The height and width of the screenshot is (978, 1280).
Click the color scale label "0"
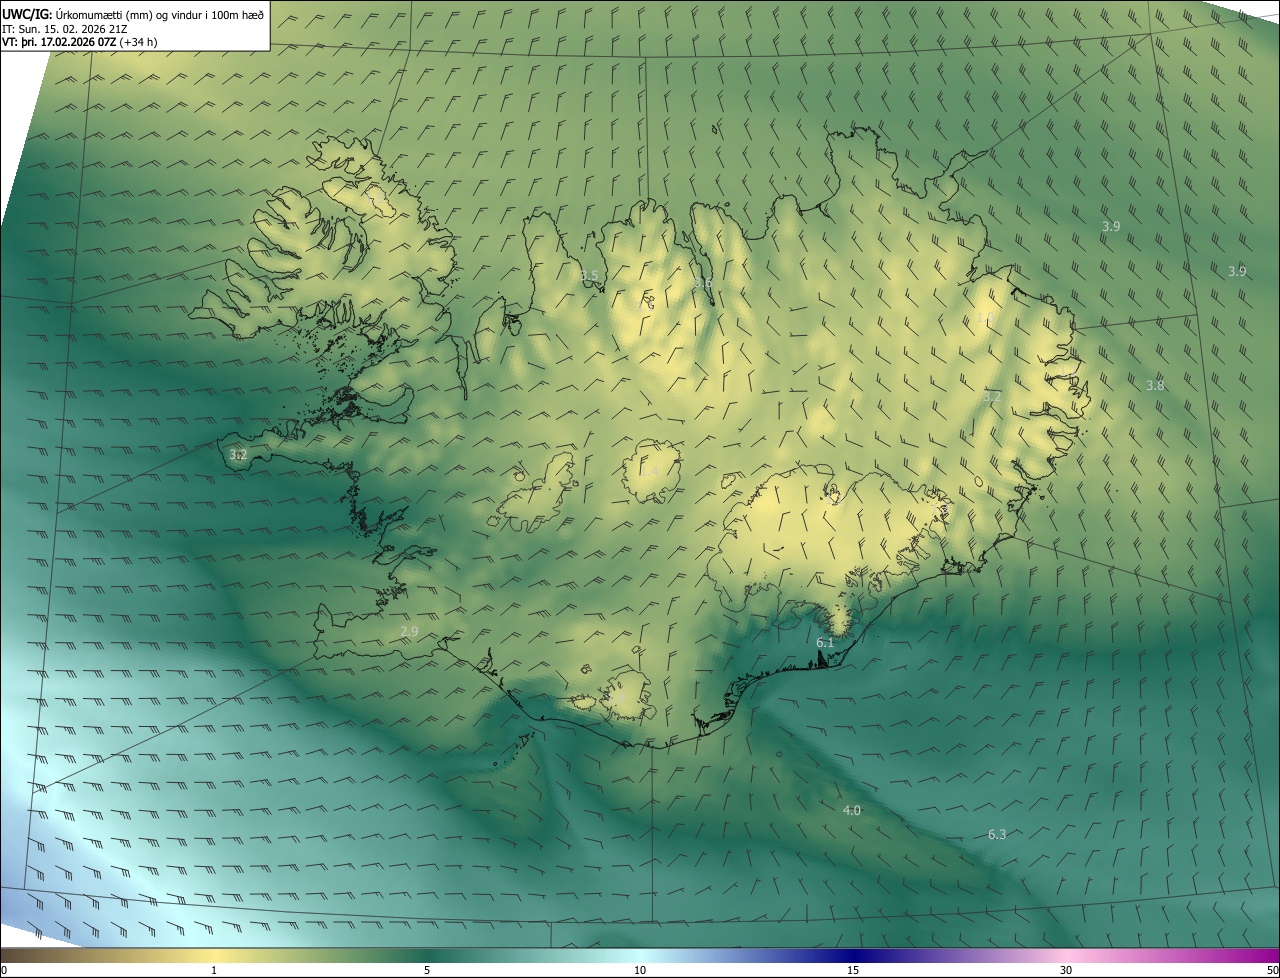[4, 970]
